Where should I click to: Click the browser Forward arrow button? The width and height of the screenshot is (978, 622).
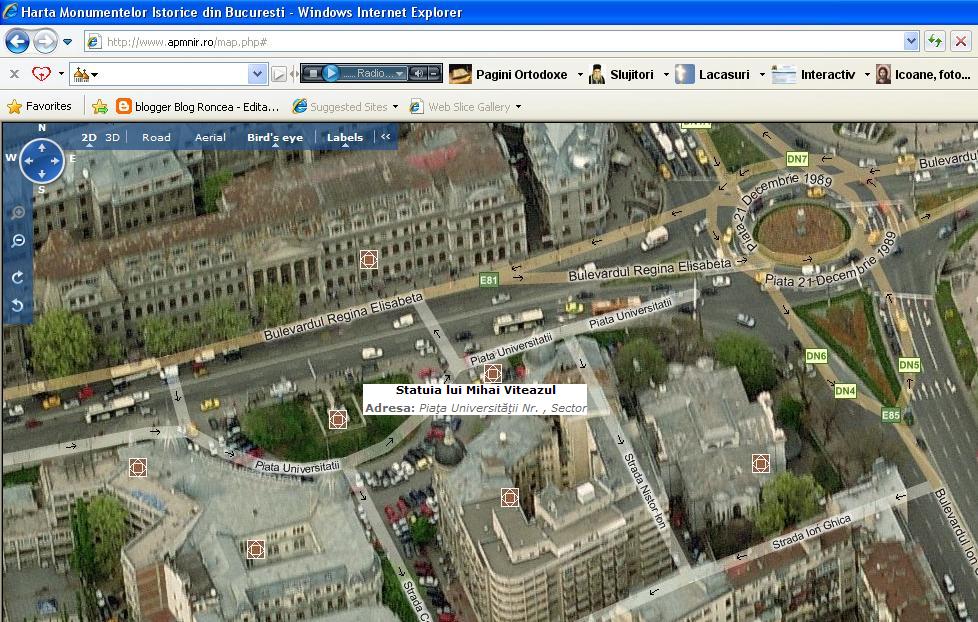tap(45, 42)
